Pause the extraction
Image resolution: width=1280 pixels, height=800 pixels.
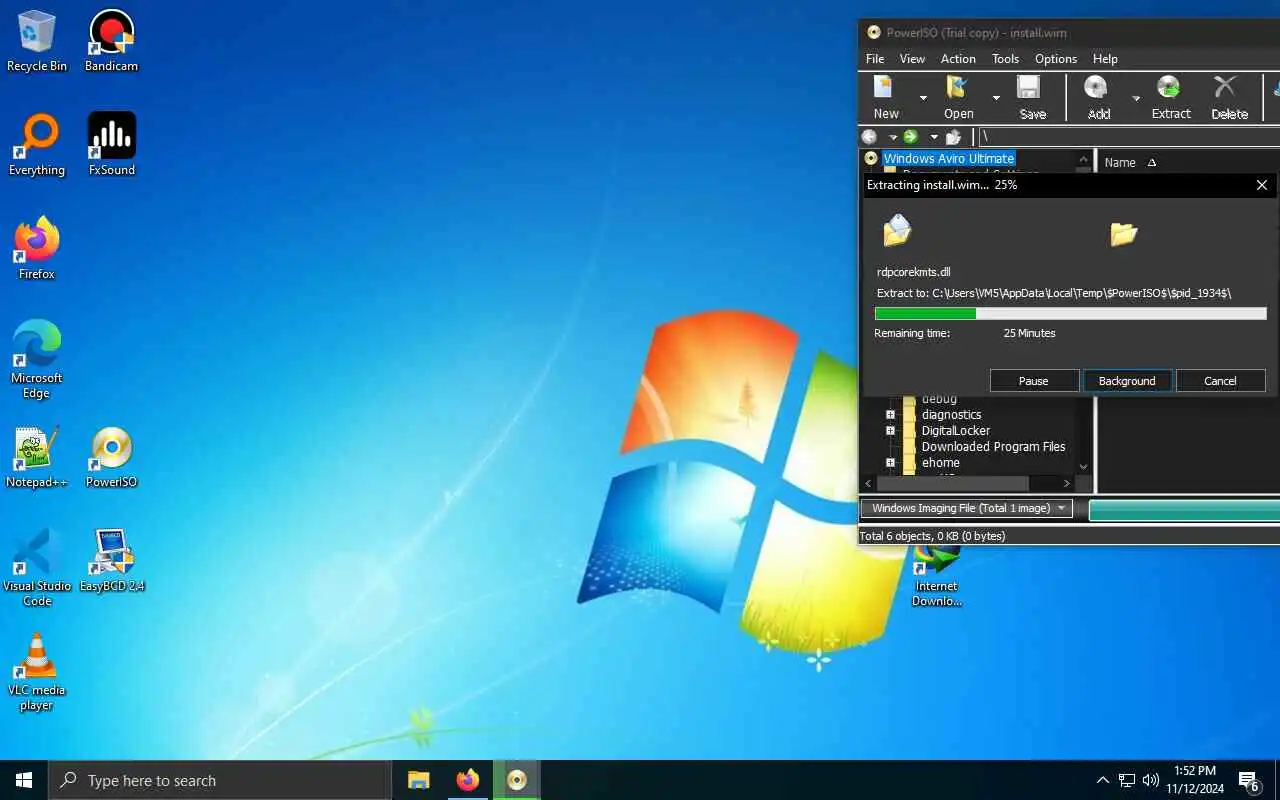[x=1034, y=381]
